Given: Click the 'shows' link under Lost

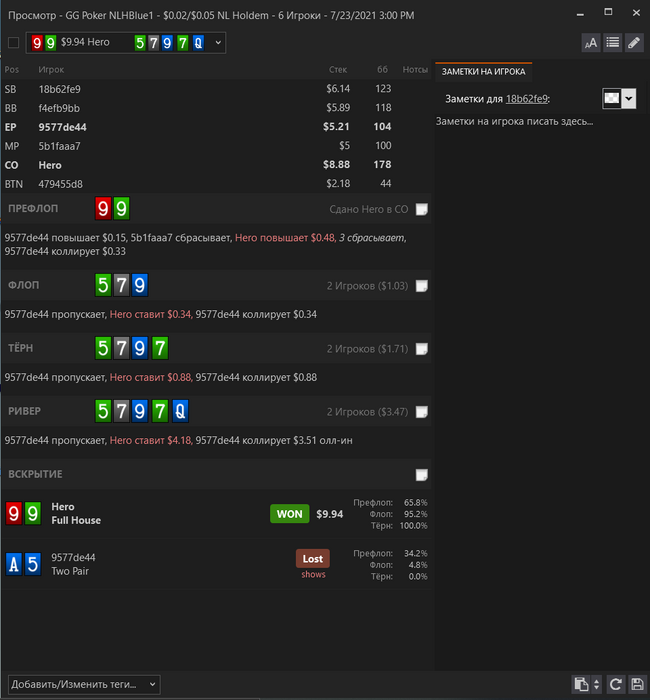Looking at the screenshot, I should click(x=313, y=575).
